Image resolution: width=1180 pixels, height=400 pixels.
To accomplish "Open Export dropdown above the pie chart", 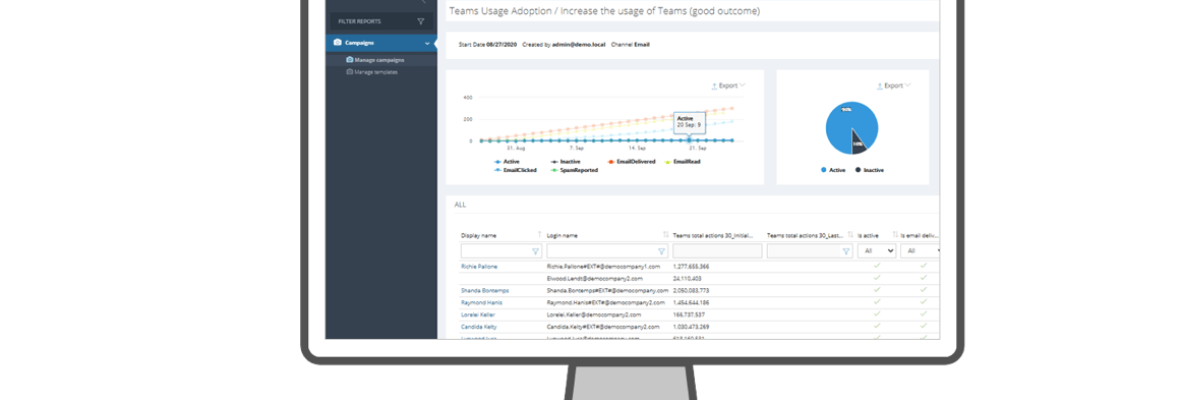I will (x=893, y=86).
